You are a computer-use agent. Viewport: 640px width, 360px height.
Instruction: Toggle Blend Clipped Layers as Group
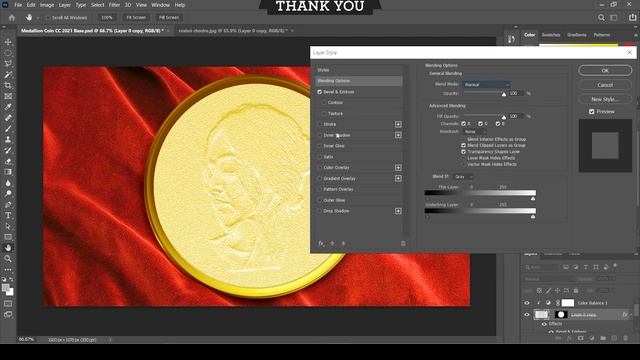(x=463, y=145)
